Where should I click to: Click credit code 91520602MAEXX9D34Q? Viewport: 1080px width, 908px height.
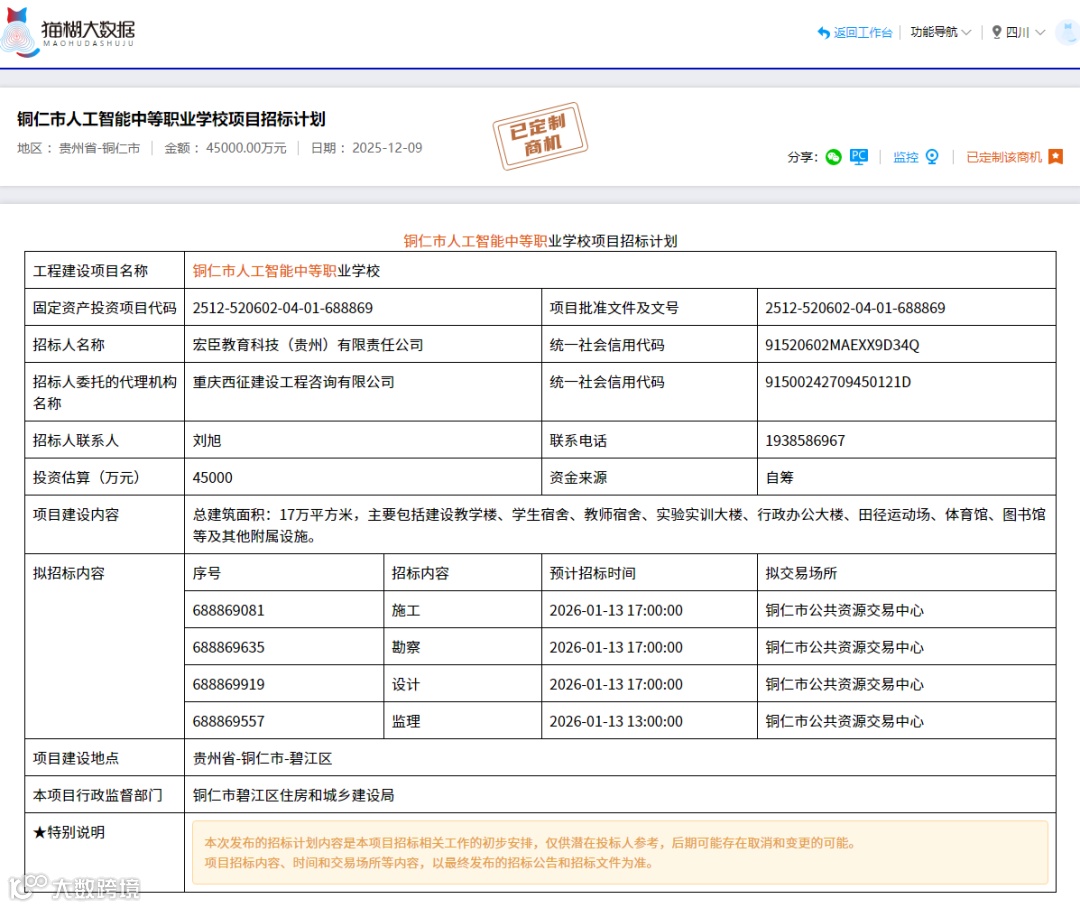coord(842,344)
